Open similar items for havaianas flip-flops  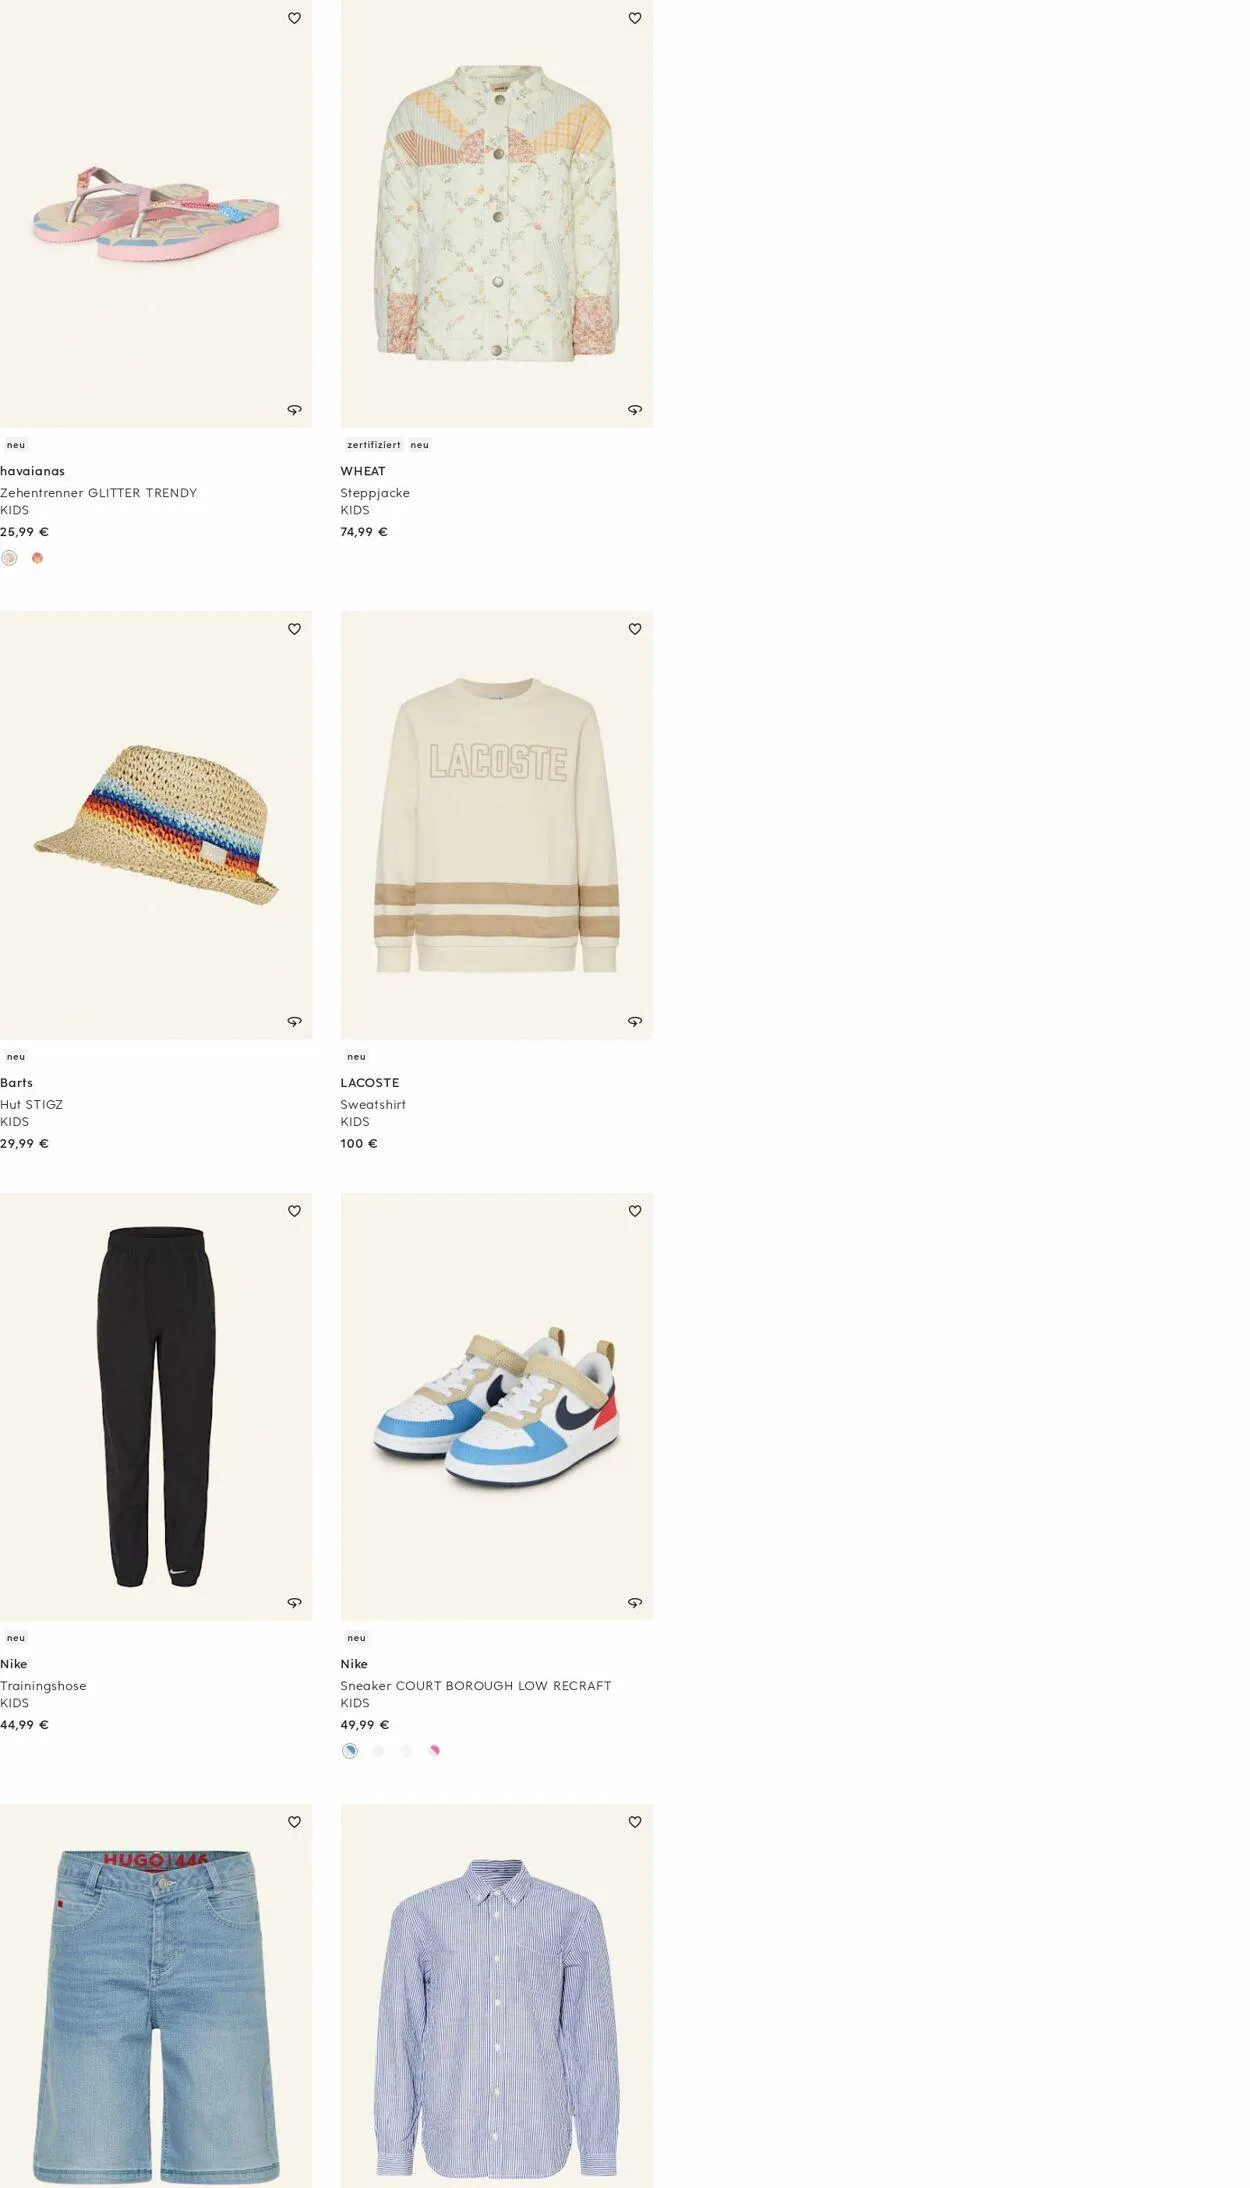[294, 410]
